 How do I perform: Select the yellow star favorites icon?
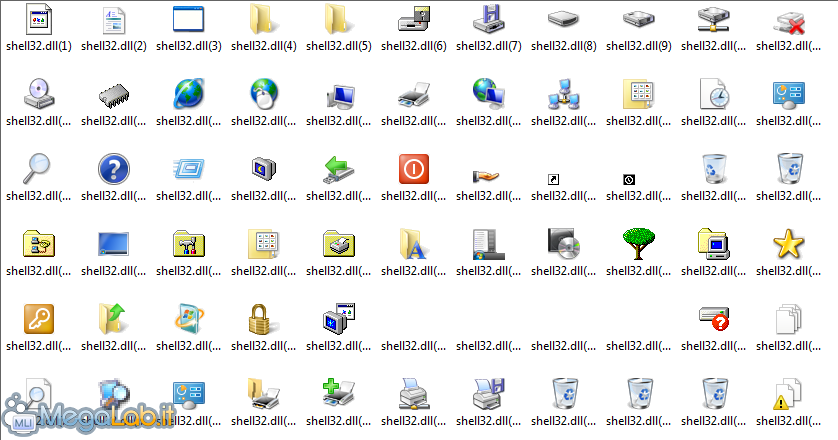pos(789,244)
